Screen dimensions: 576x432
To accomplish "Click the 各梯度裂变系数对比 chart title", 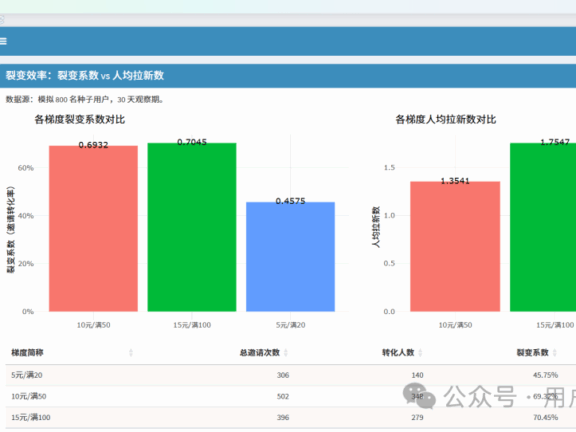I will (80, 119).
